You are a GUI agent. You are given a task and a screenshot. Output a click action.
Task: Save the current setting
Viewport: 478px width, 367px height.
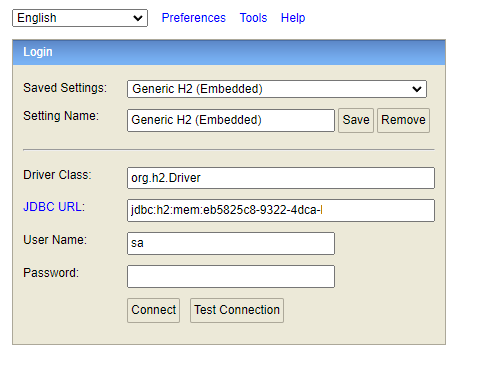pos(356,120)
